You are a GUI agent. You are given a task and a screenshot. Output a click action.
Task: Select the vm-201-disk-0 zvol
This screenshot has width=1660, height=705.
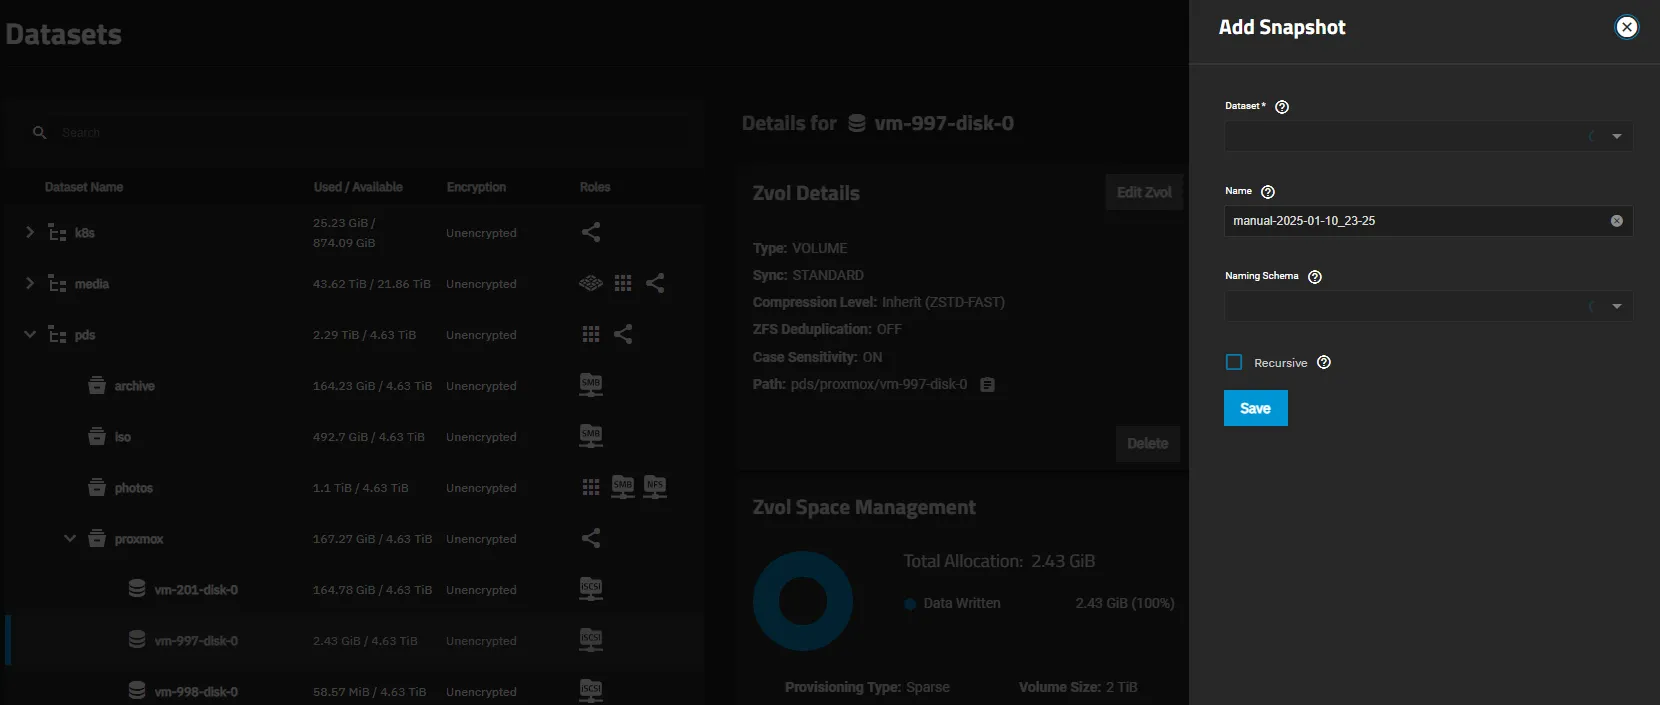click(x=196, y=590)
